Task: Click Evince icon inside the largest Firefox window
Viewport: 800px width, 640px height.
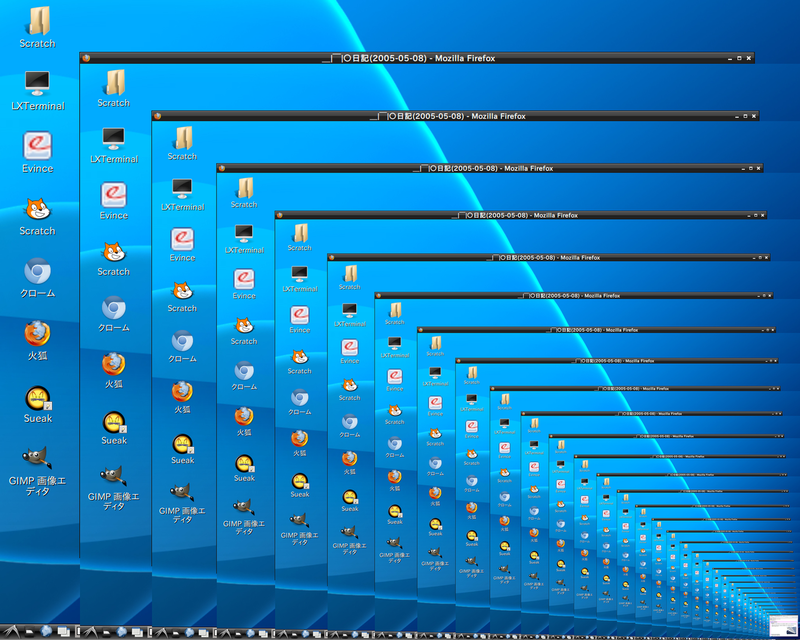Action: (113, 195)
